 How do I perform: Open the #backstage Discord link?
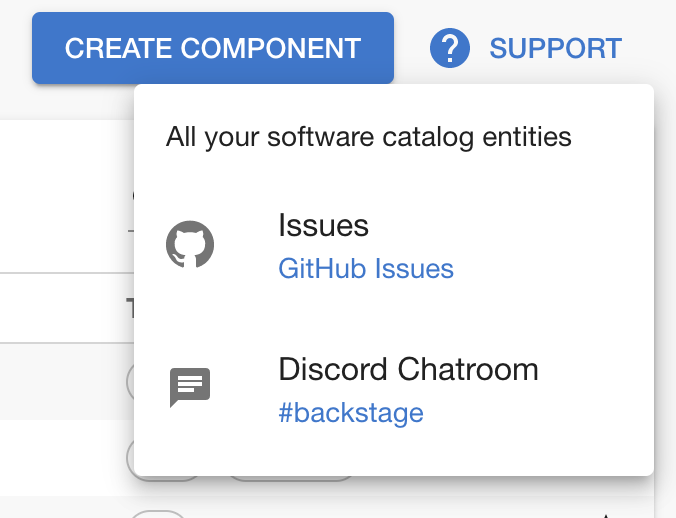[351, 413]
